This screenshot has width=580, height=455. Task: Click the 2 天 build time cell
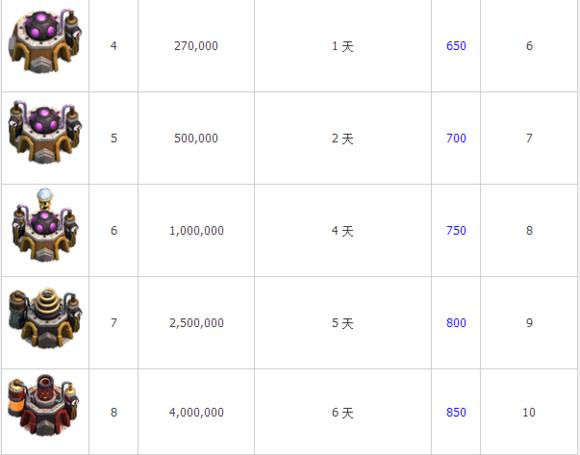point(343,138)
